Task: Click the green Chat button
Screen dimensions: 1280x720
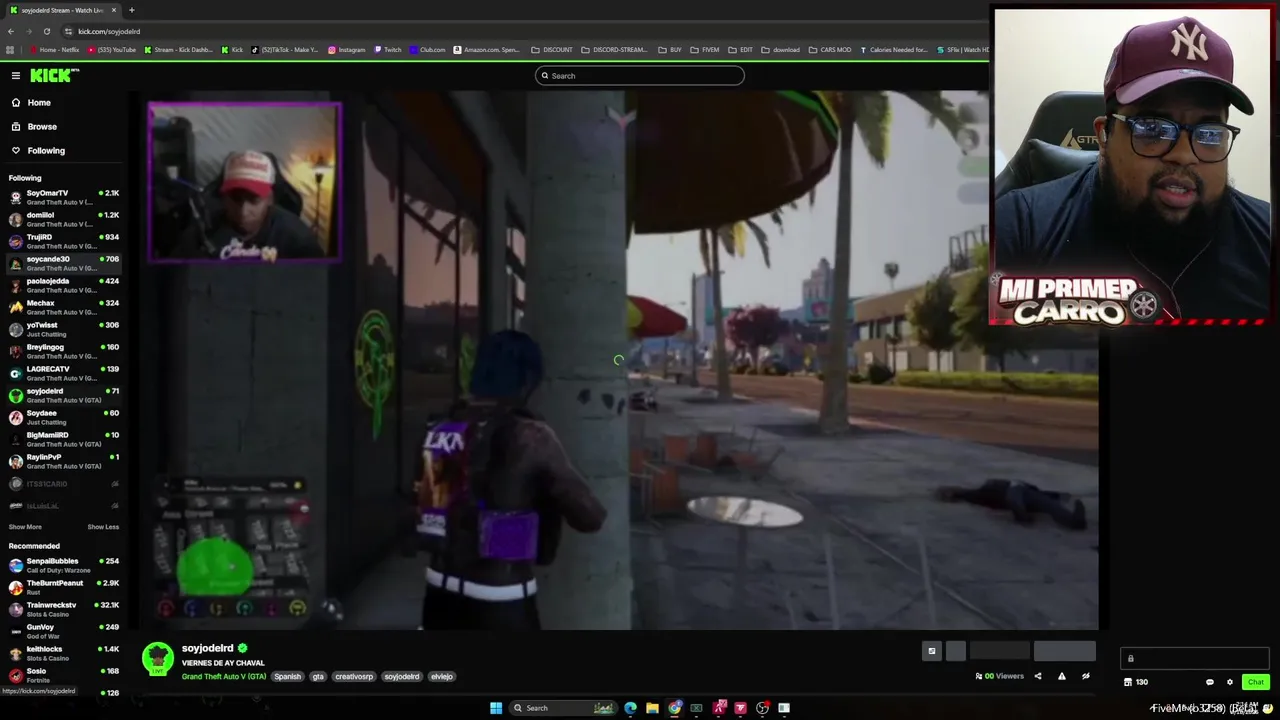Action: pyautogui.click(x=1256, y=682)
